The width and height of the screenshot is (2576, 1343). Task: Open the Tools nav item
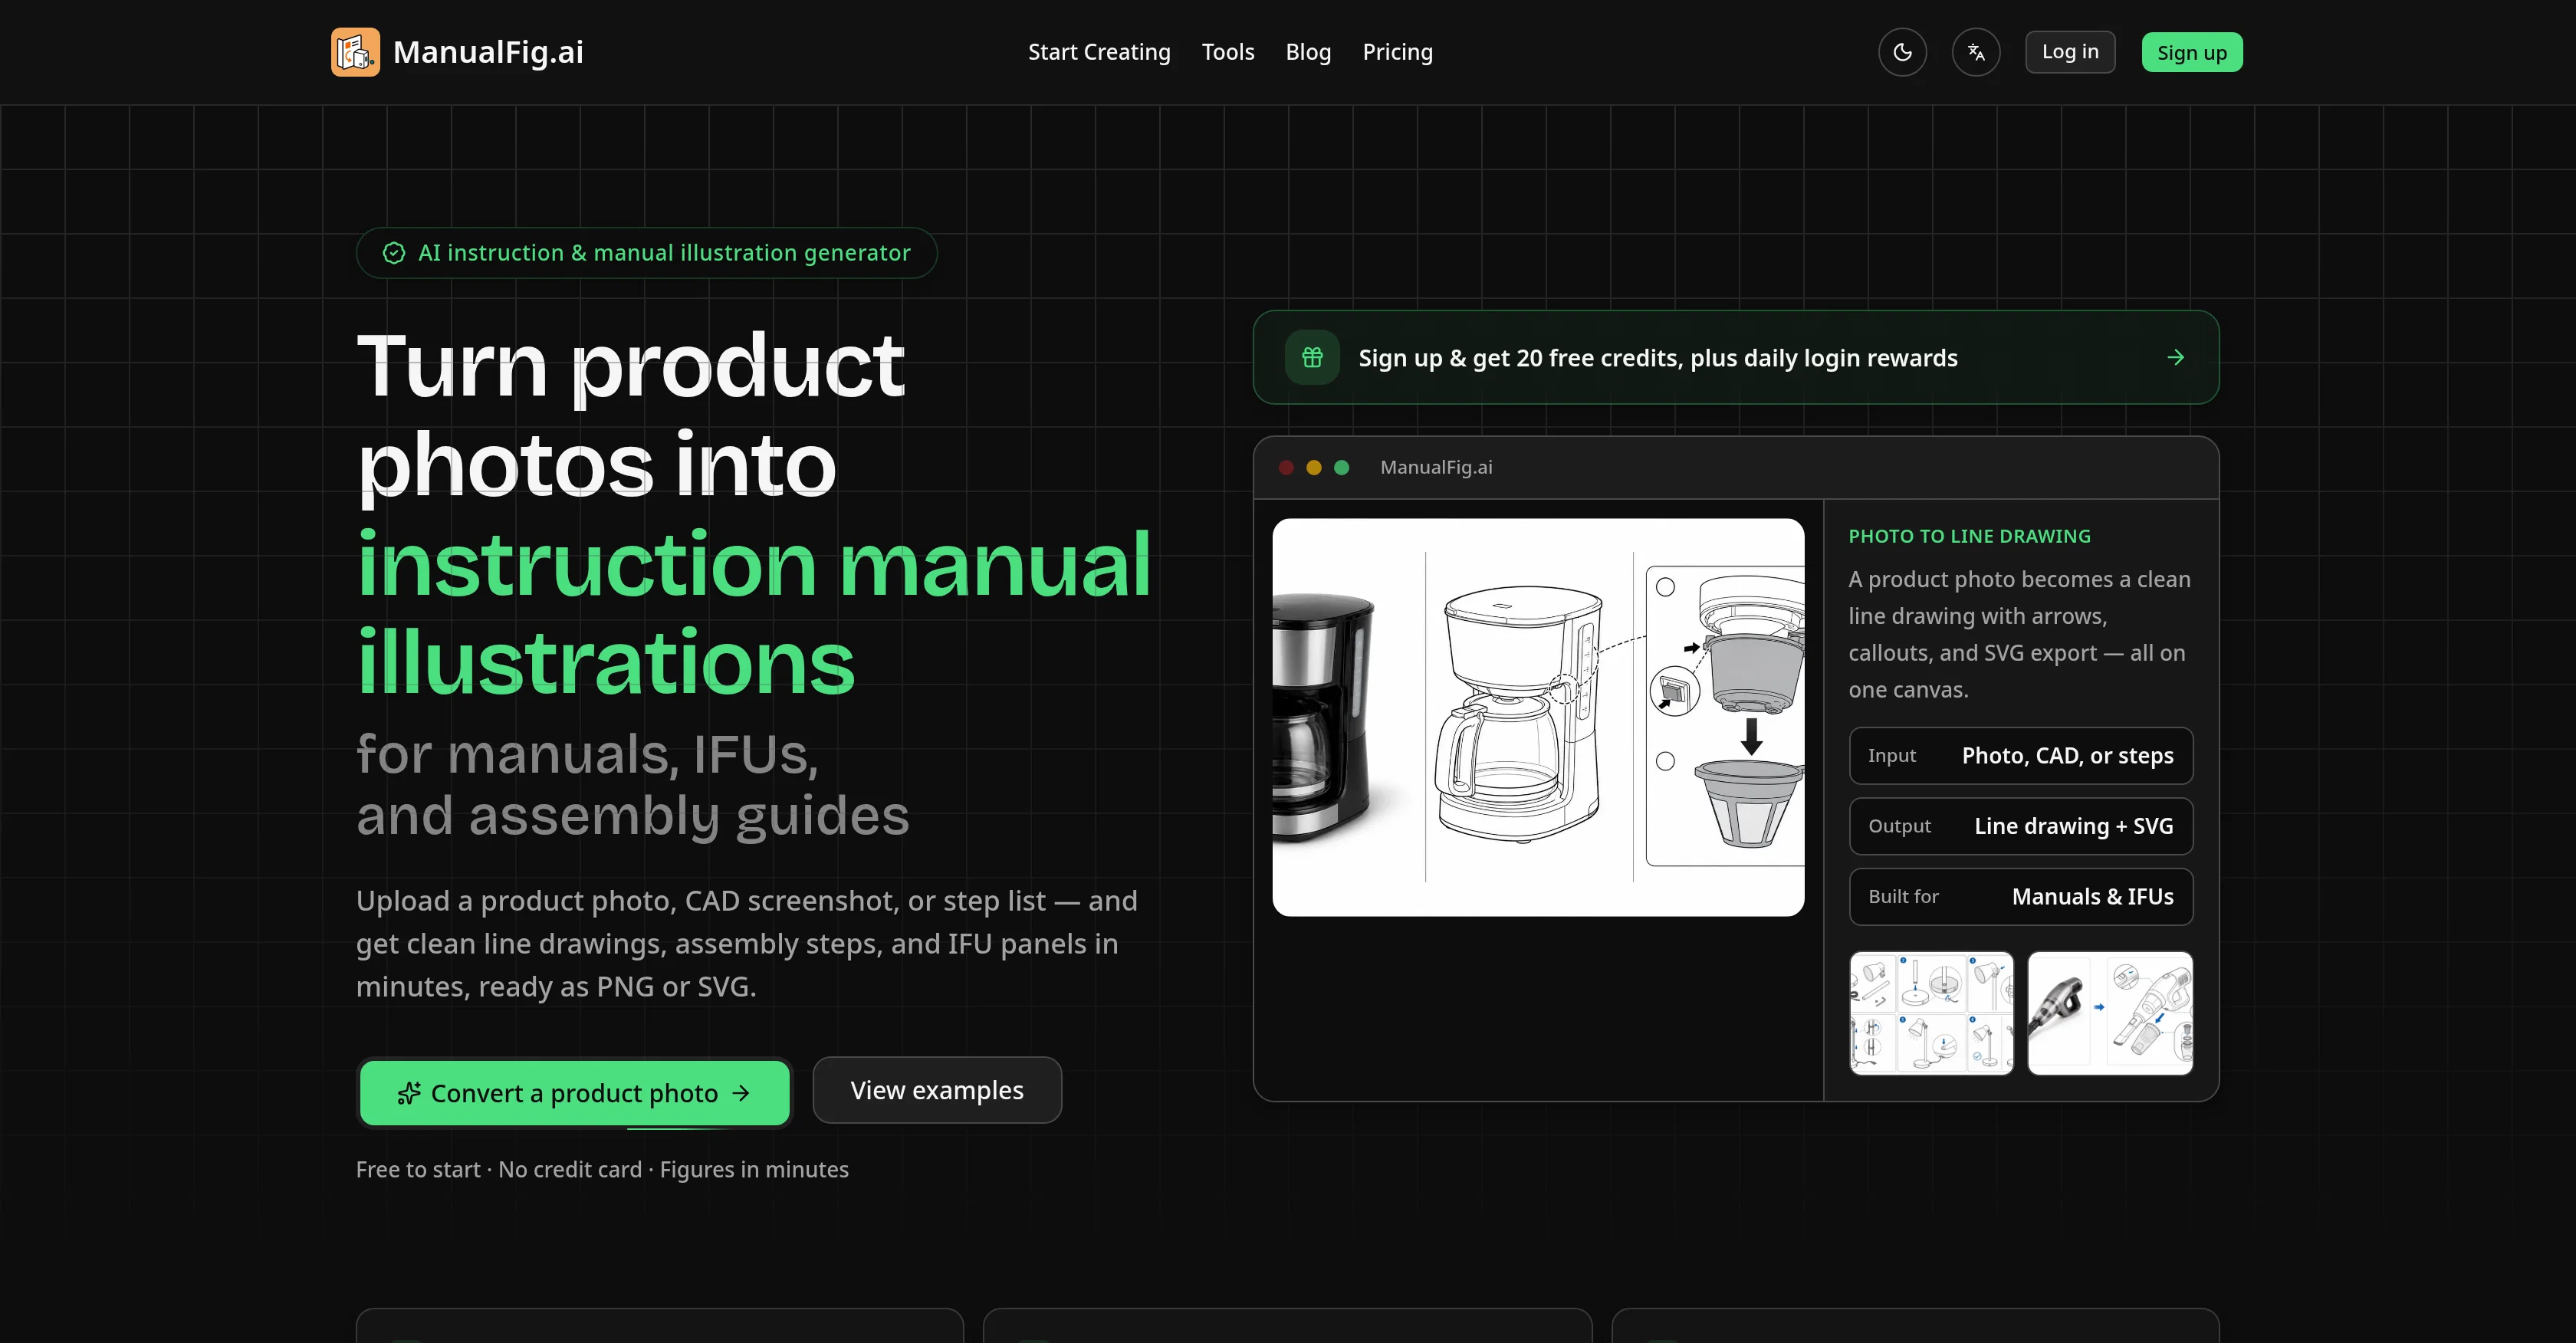[1228, 52]
